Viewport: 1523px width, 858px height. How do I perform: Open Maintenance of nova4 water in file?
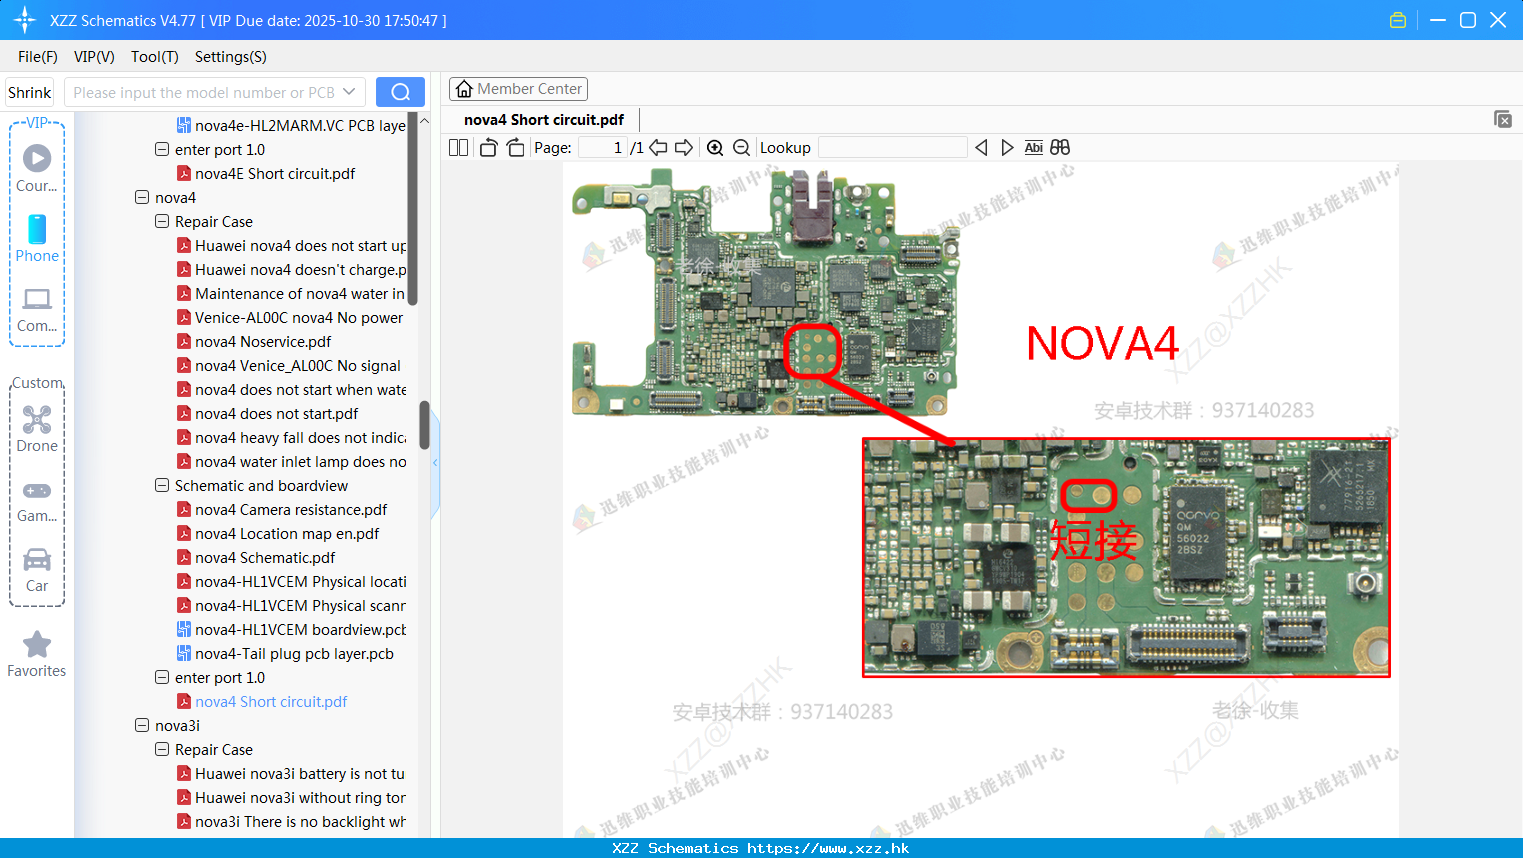tap(300, 294)
